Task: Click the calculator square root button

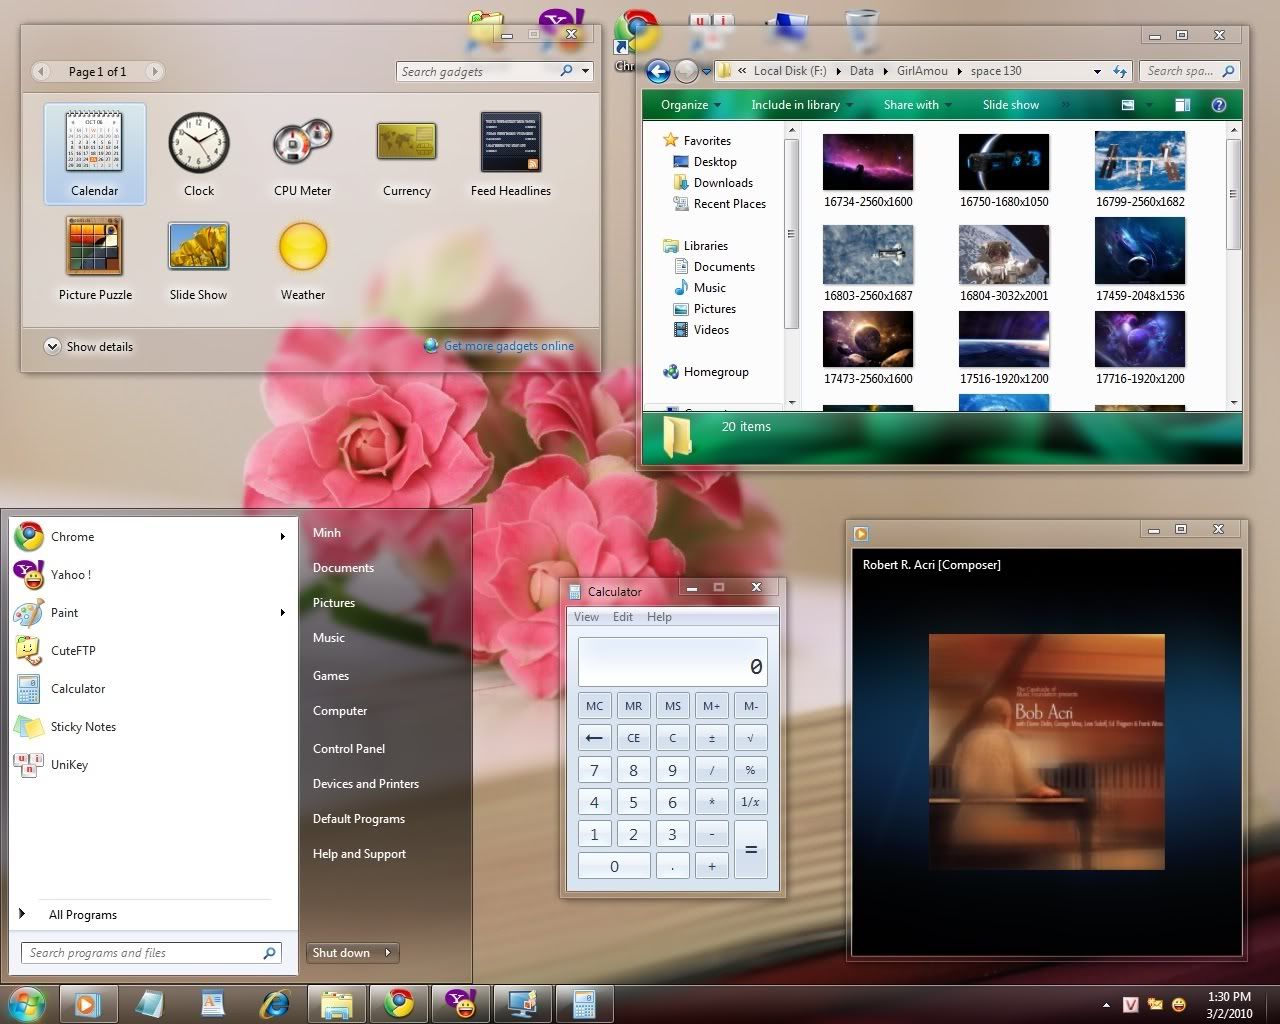Action: (x=751, y=738)
